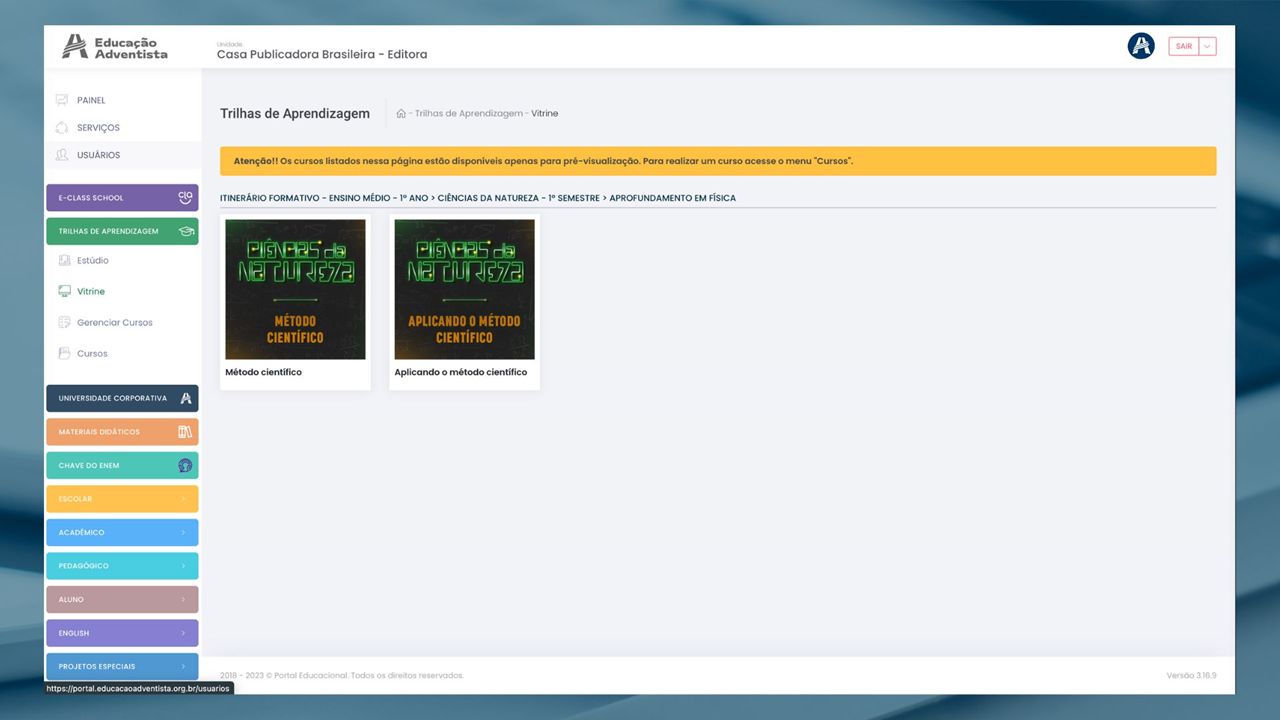
Task: Open the Materiais Didáticos section
Action: [122, 432]
